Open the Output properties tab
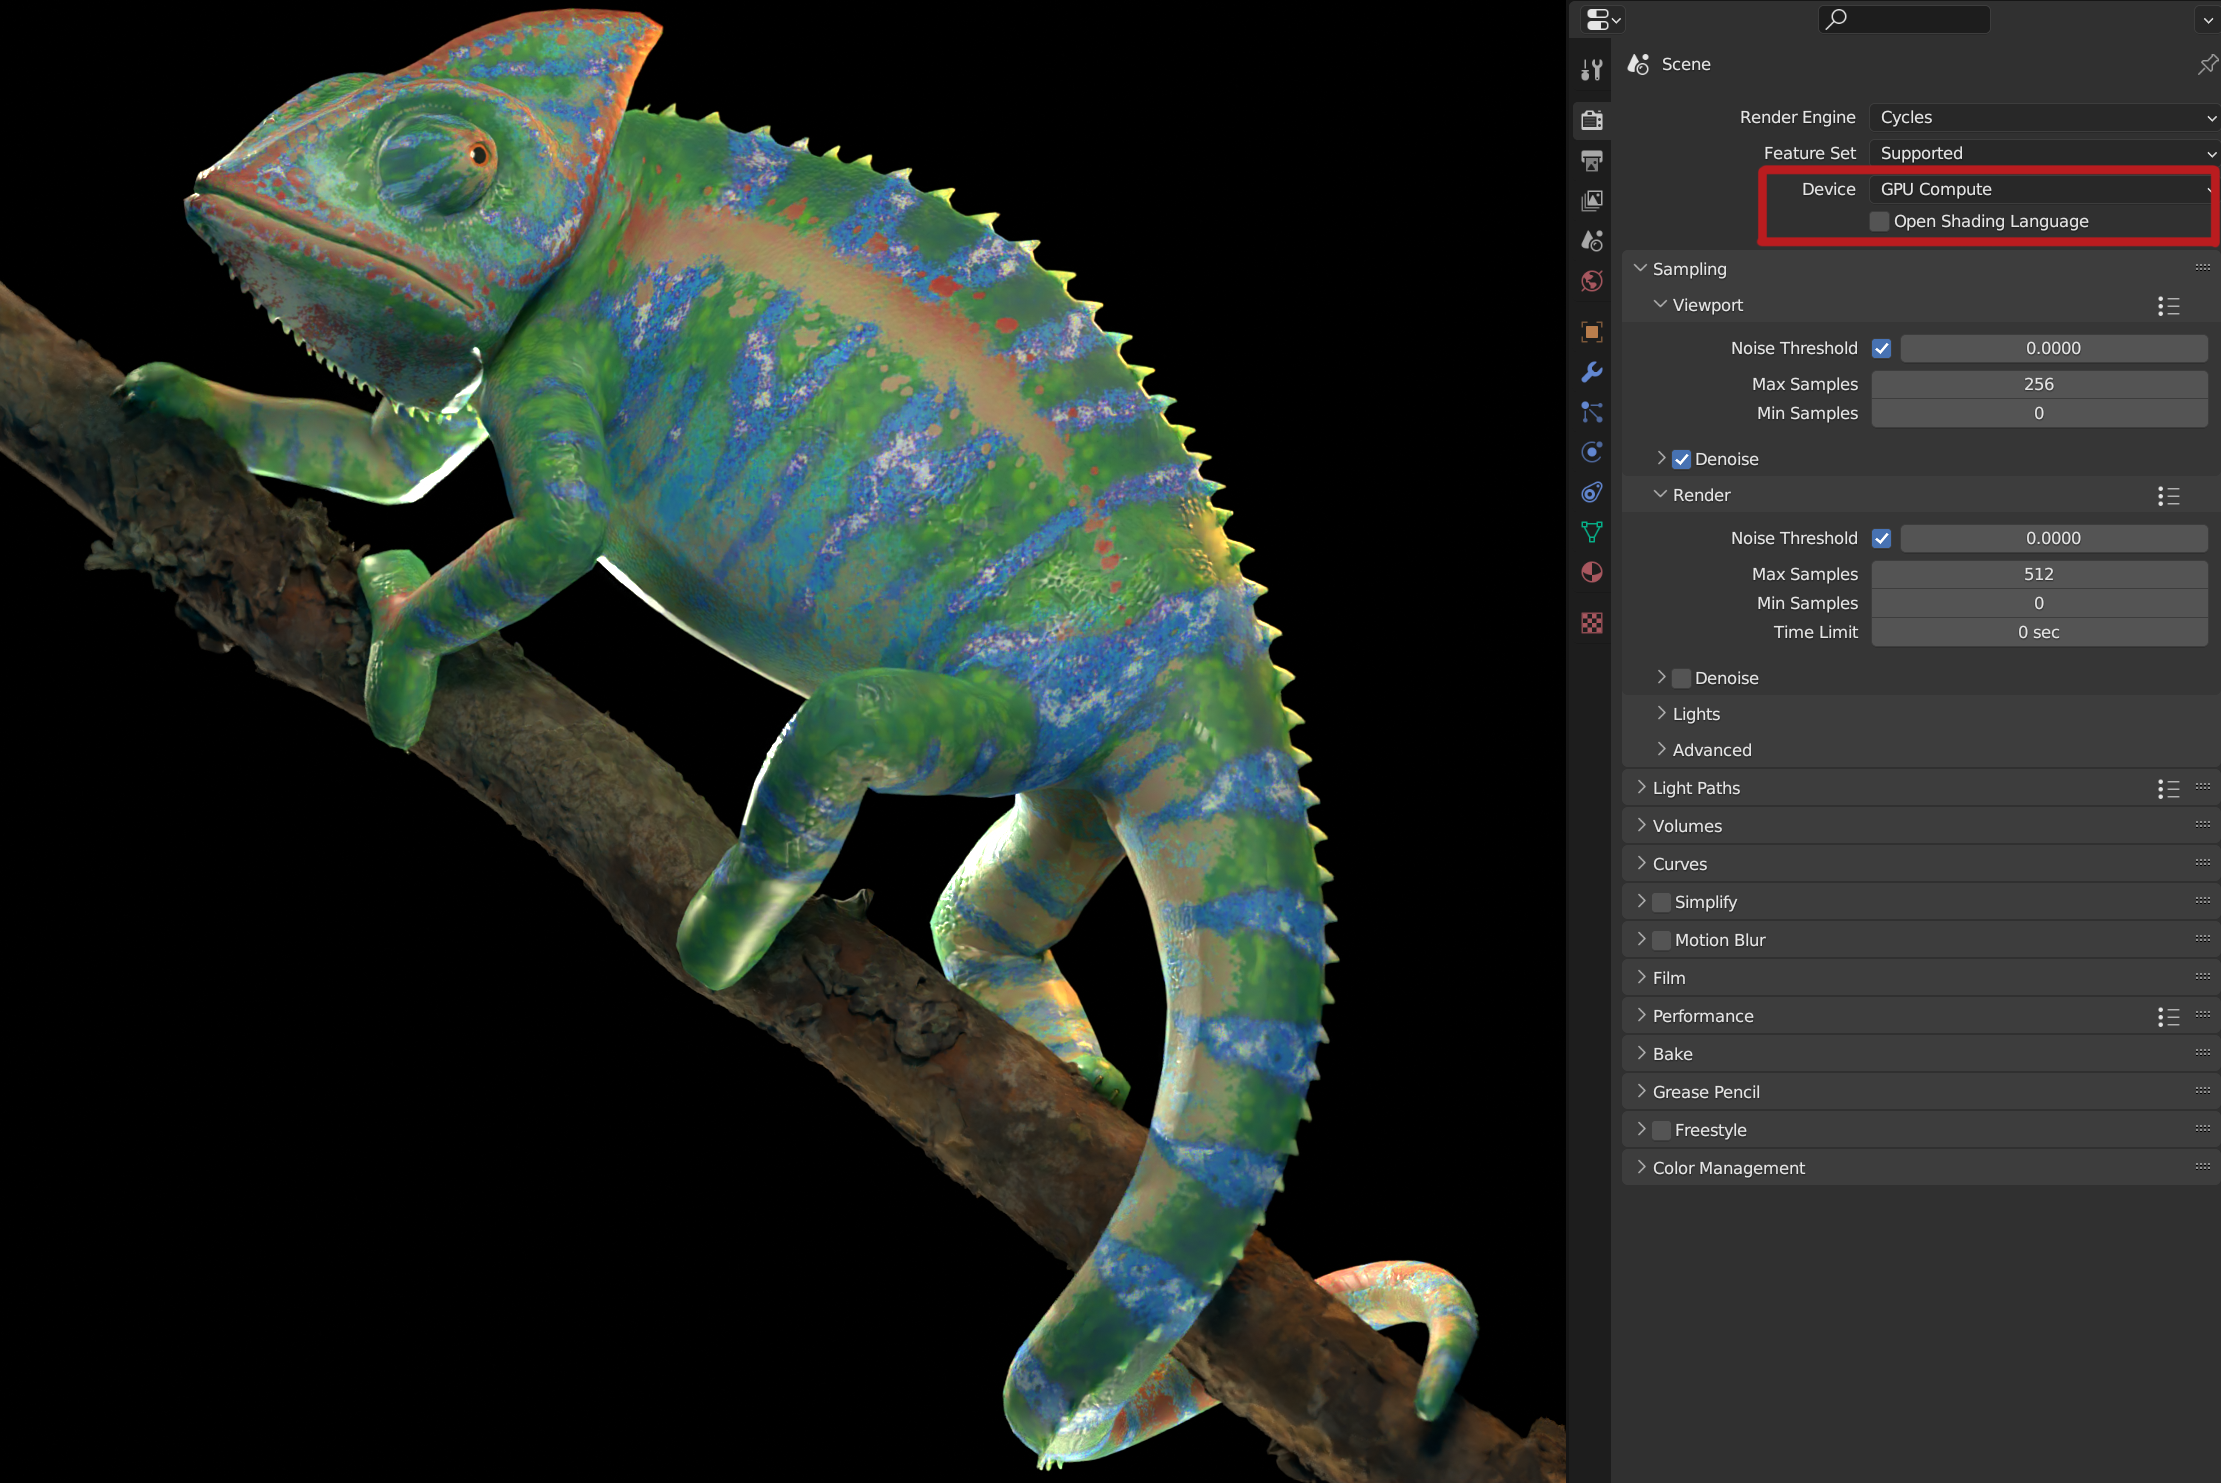2221x1483 pixels. pyautogui.click(x=1591, y=160)
